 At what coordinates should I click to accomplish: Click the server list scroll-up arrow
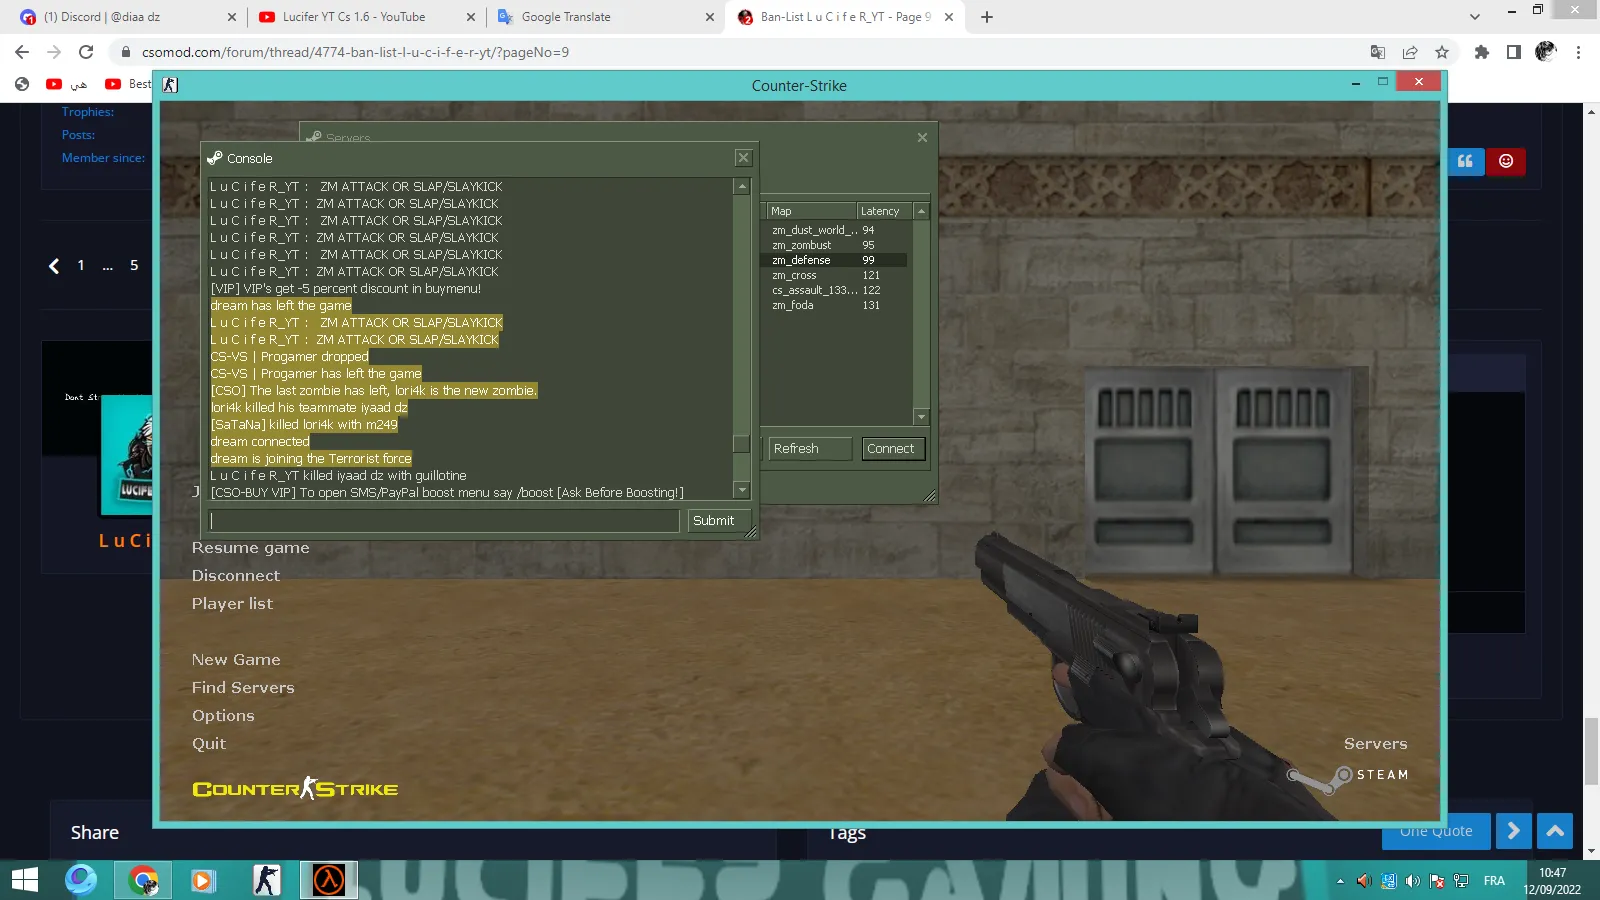pyautogui.click(x=921, y=211)
